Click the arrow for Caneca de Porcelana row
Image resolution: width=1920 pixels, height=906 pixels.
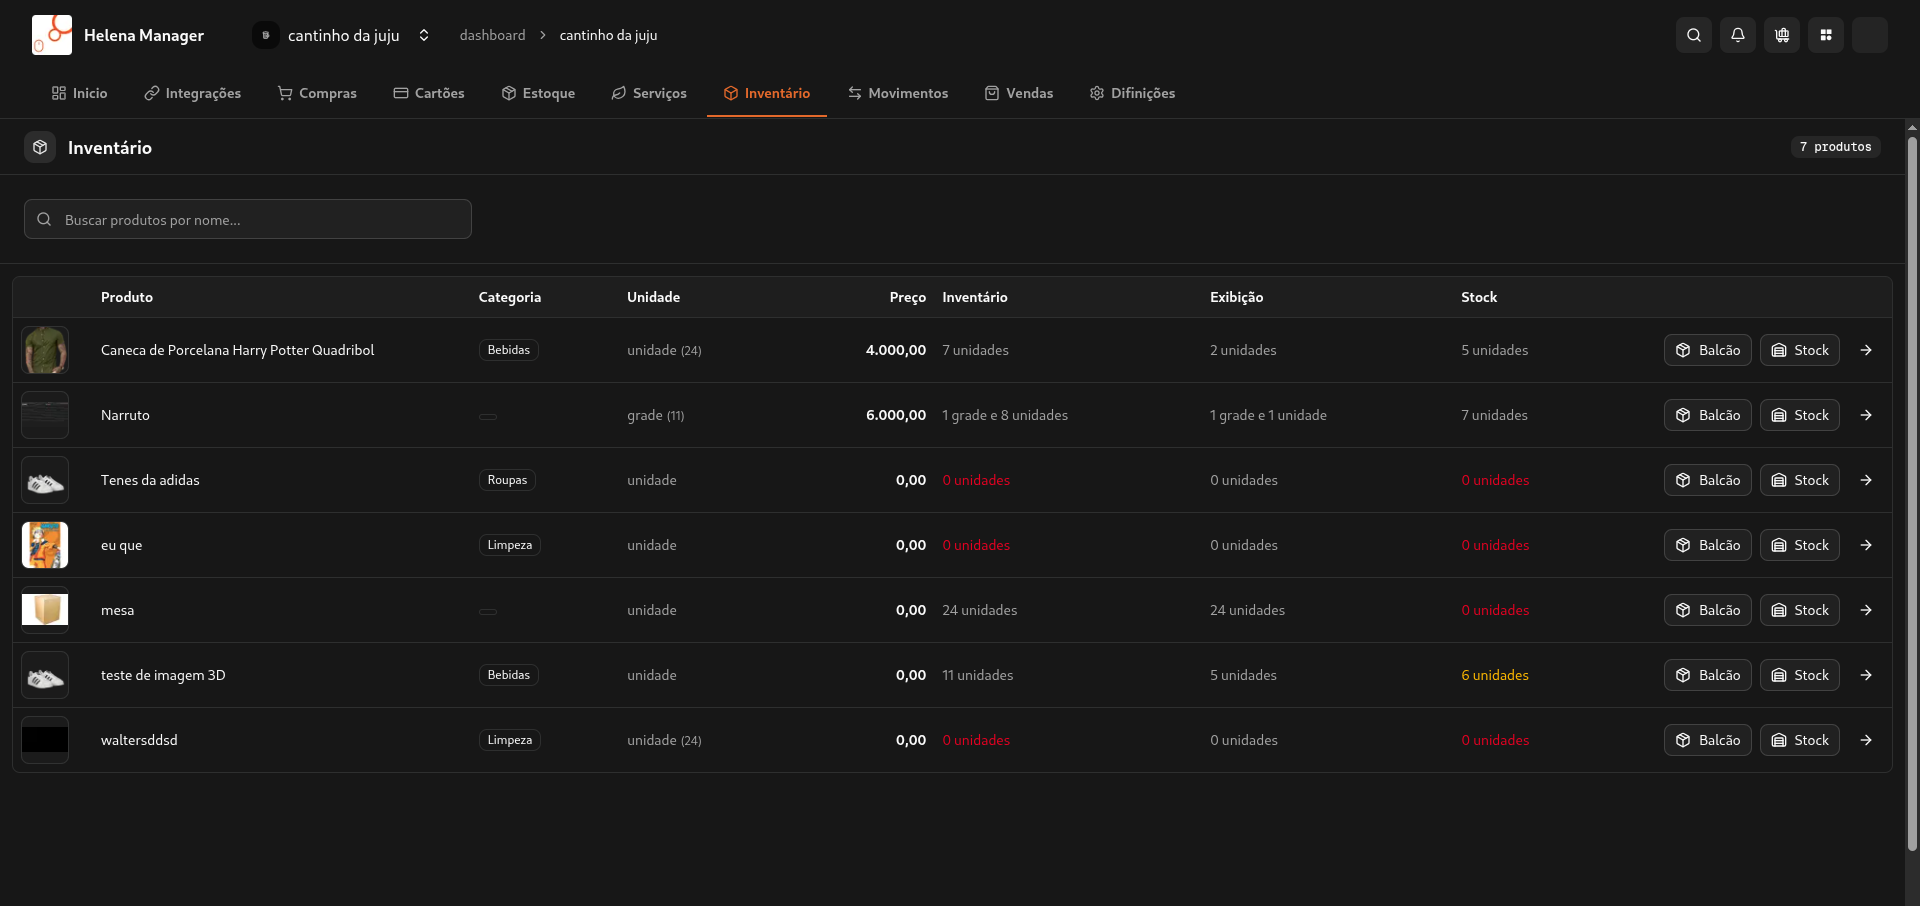pos(1865,350)
